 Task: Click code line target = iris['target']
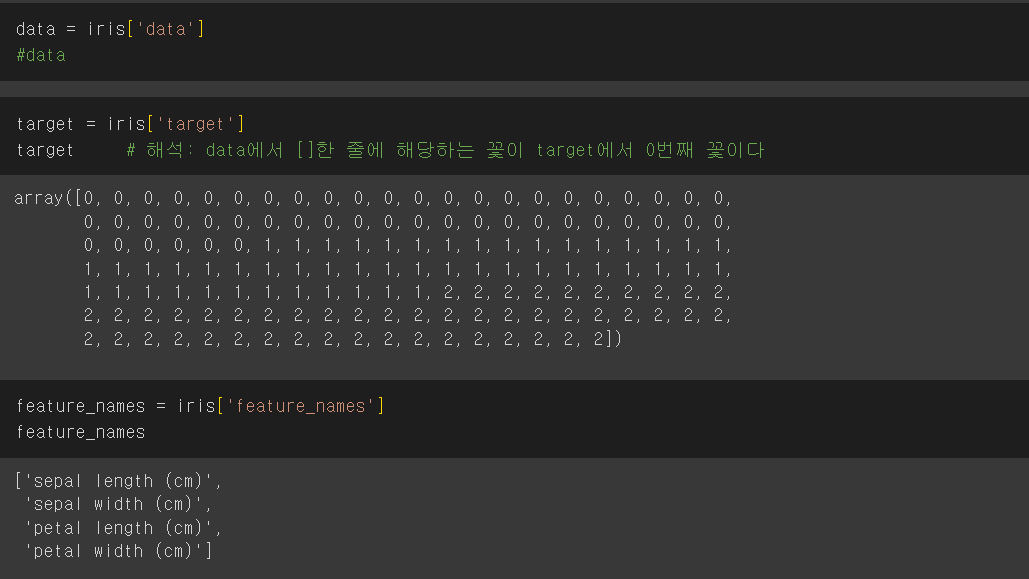pyautogui.click(x=130, y=123)
